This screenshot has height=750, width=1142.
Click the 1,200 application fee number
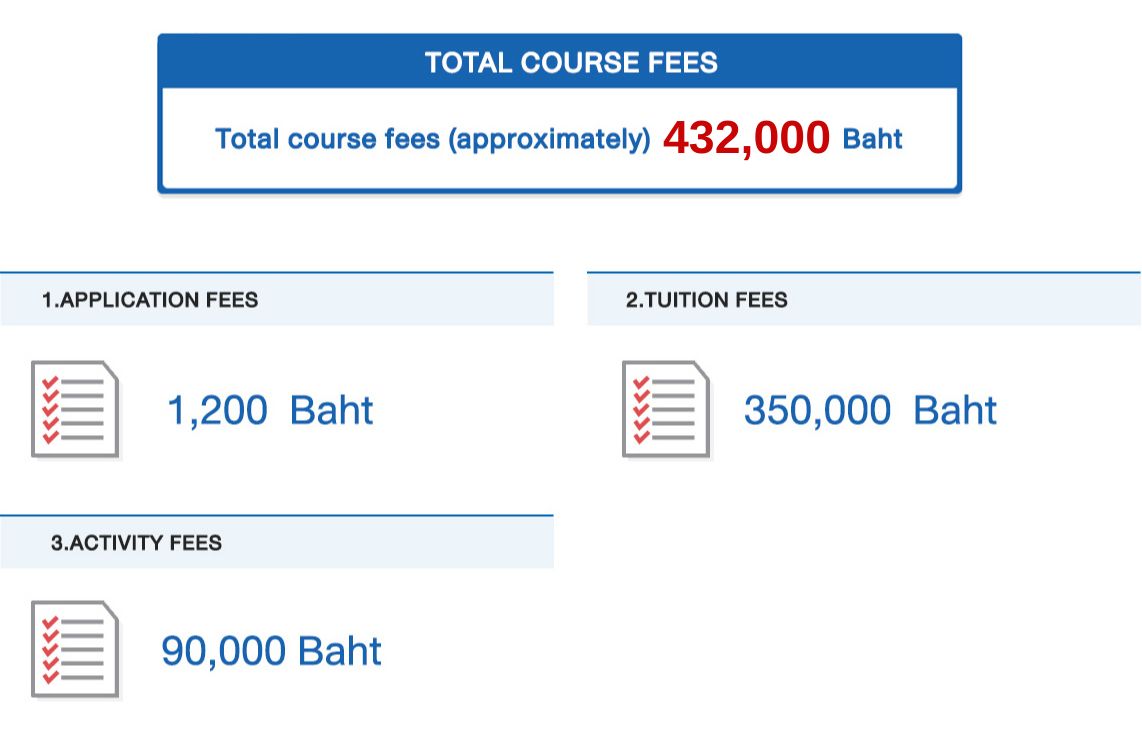[x=217, y=410]
